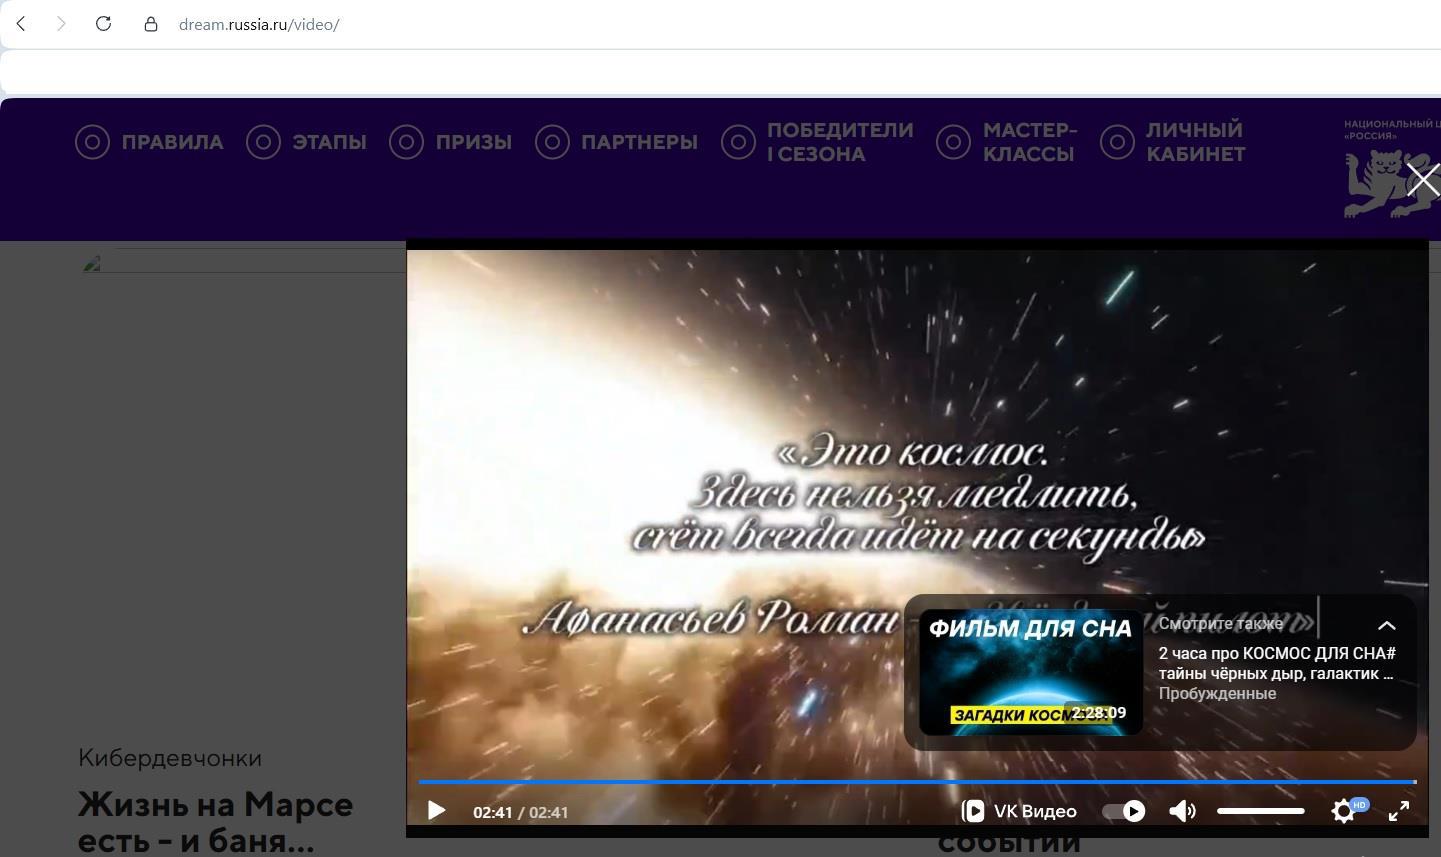Open the ЭТАПЫ menu item

(307, 142)
